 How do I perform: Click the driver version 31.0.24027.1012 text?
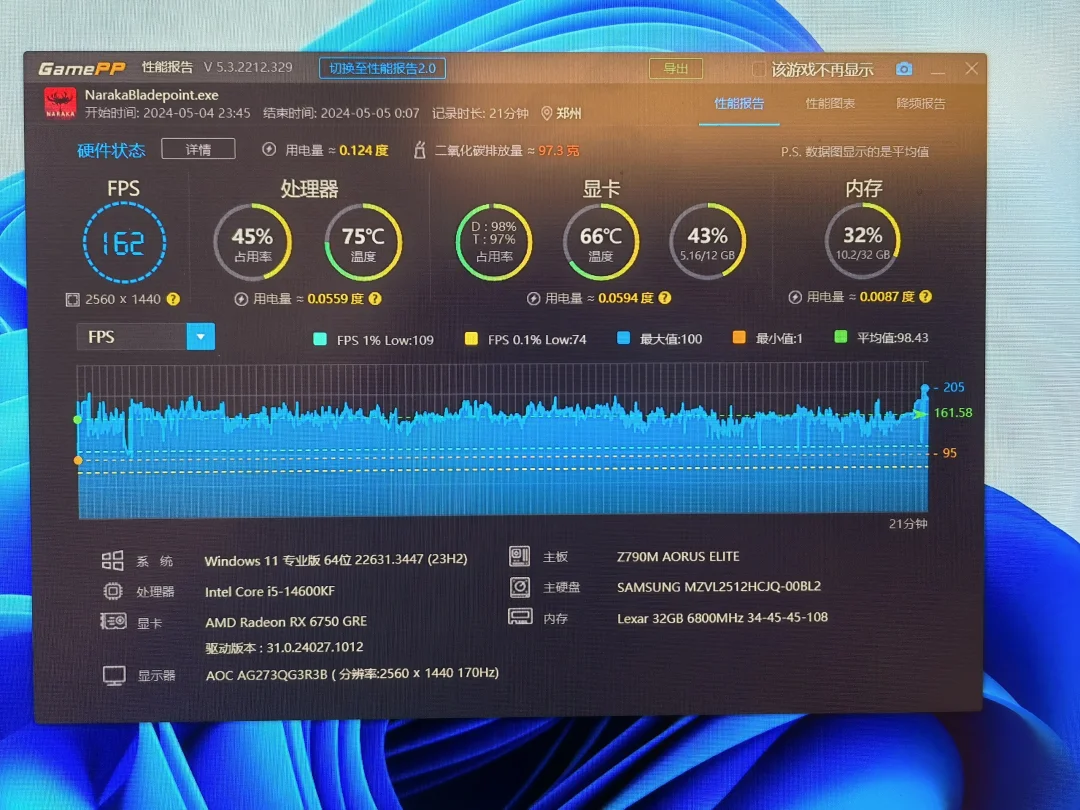tap(284, 647)
